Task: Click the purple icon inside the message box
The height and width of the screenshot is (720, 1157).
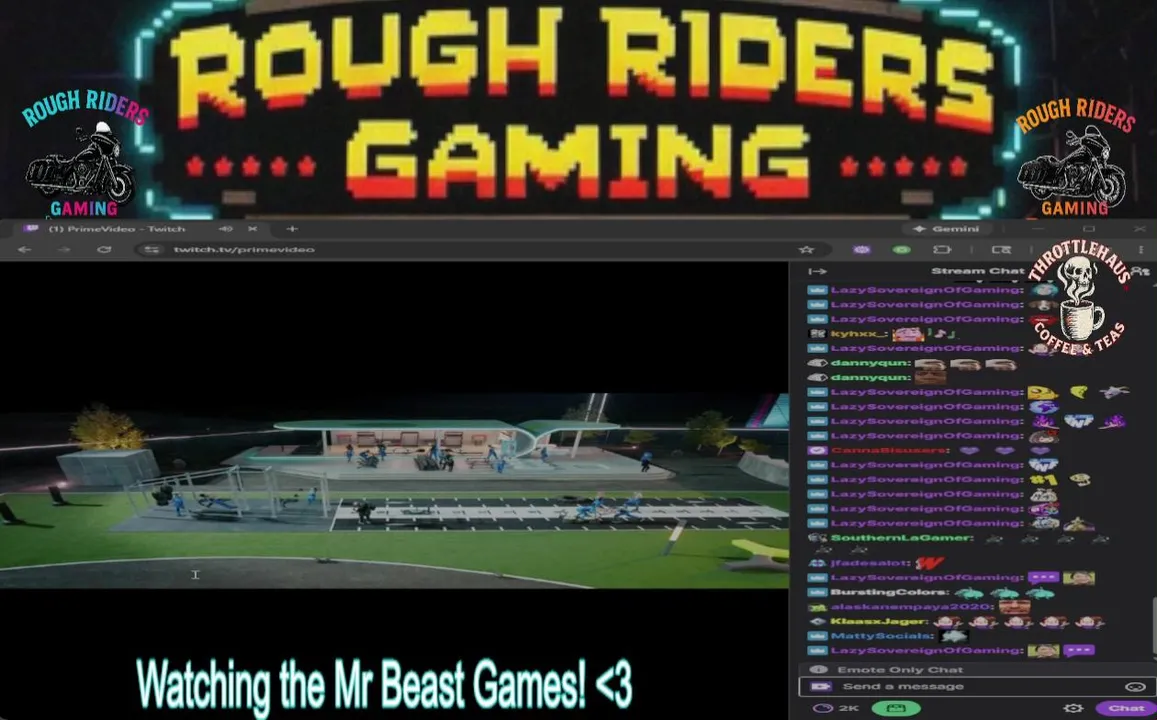Action: click(820, 686)
